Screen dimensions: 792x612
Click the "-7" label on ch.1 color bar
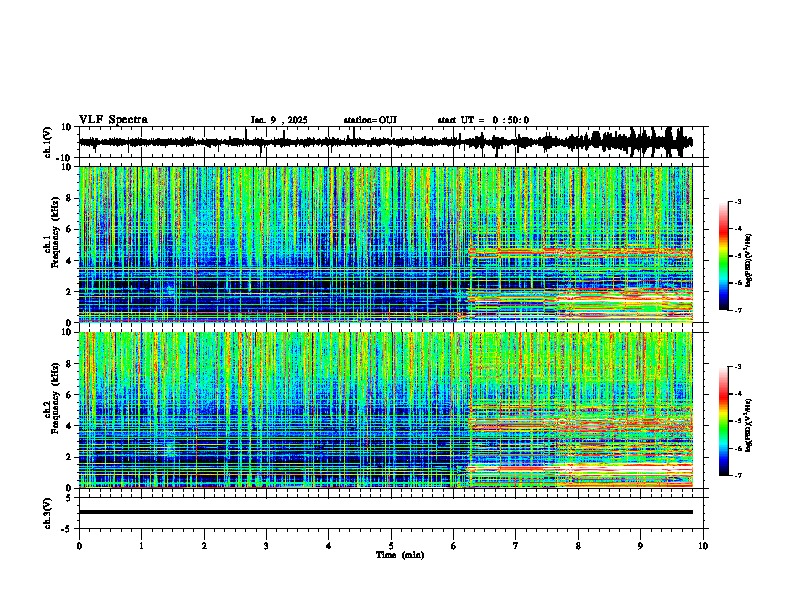tap(737, 310)
